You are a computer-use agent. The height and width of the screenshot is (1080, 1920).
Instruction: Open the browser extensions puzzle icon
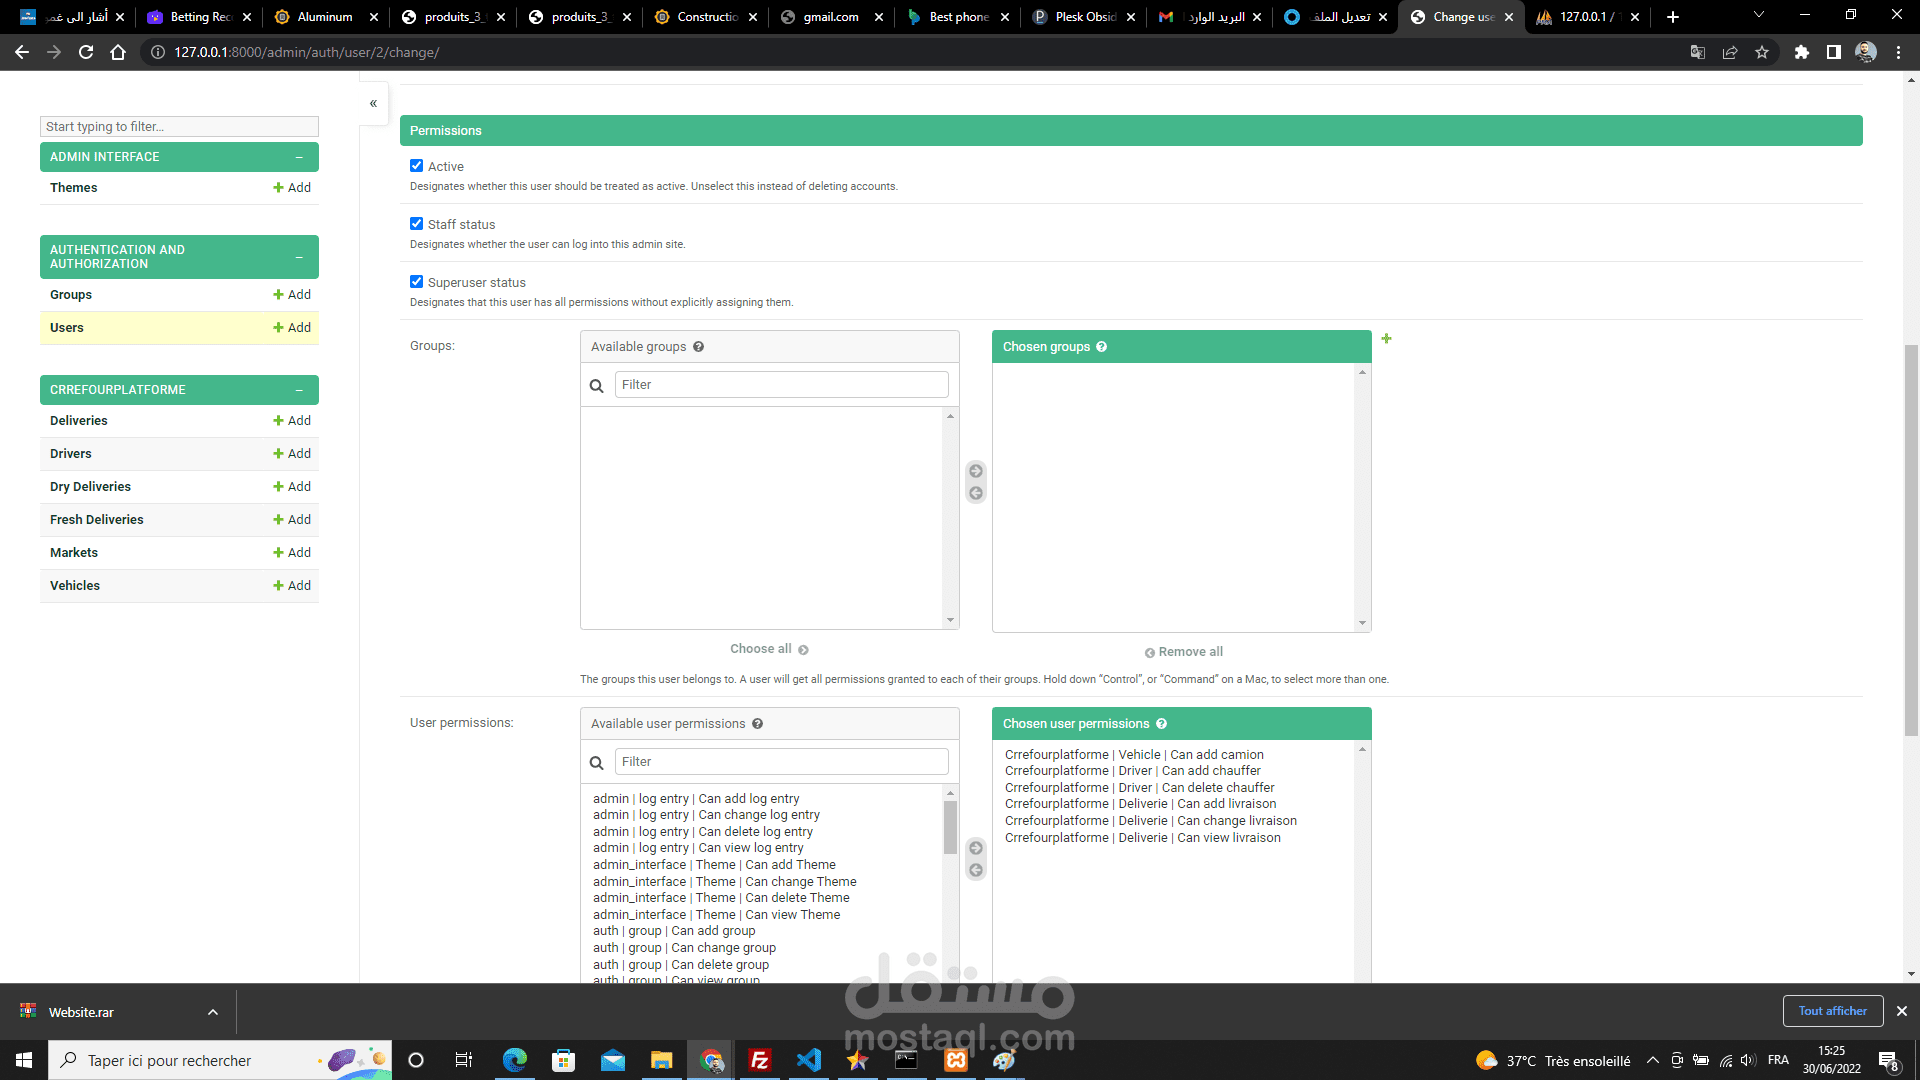pyautogui.click(x=1802, y=52)
